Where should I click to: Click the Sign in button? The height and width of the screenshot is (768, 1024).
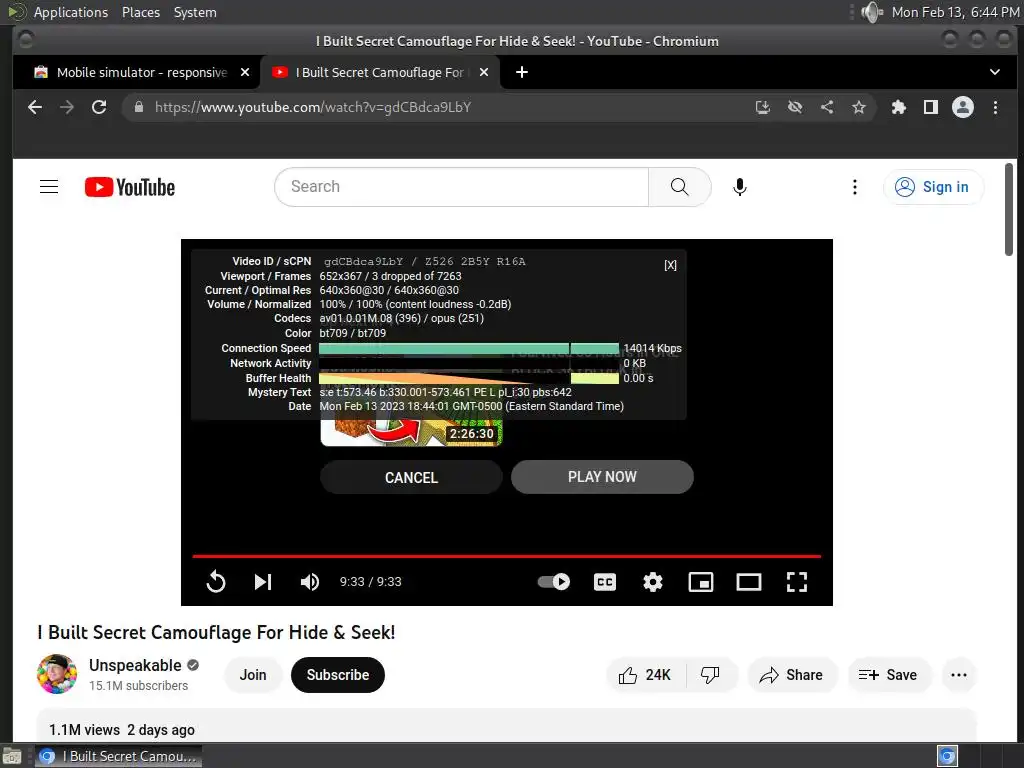pyautogui.click(x=933, y=187)
